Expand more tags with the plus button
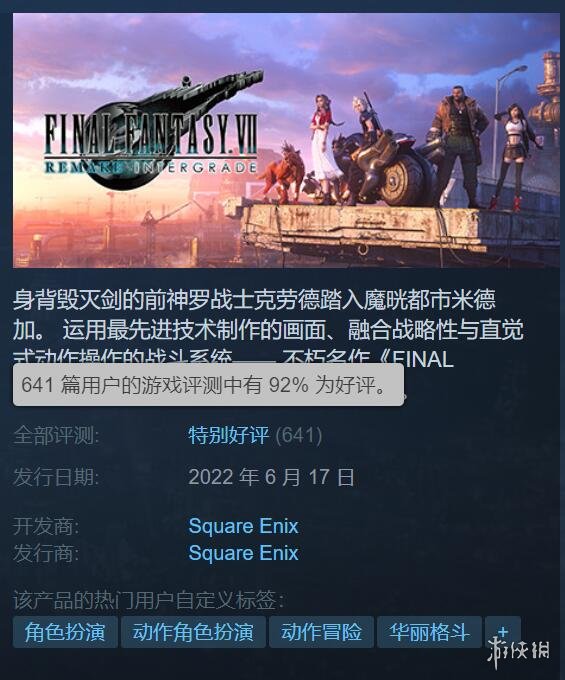Screen dimensions: 565x680 point(503,632)
